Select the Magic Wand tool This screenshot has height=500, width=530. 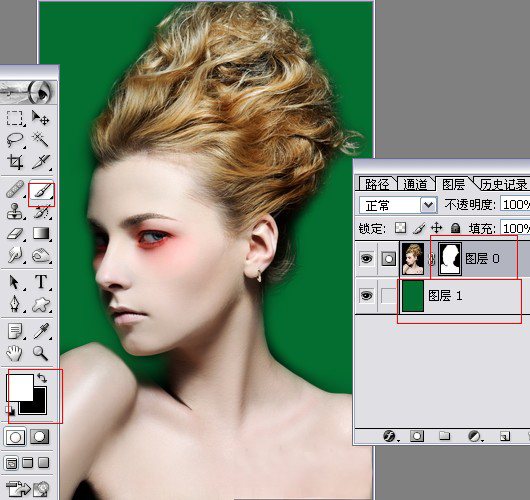pos(40,139)
